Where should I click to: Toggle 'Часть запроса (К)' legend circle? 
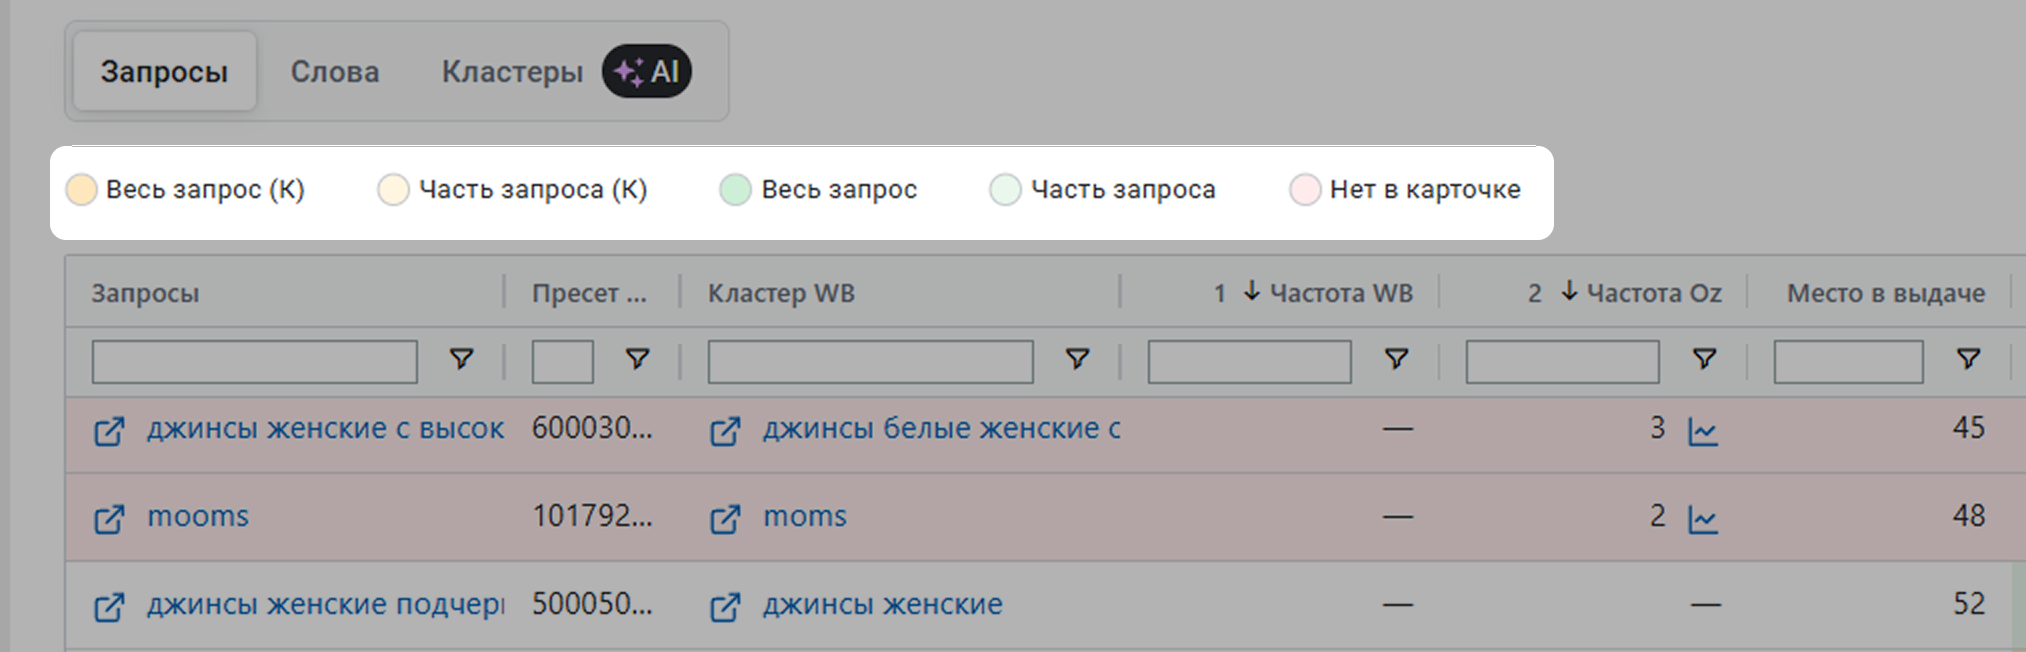click(393, 189)
